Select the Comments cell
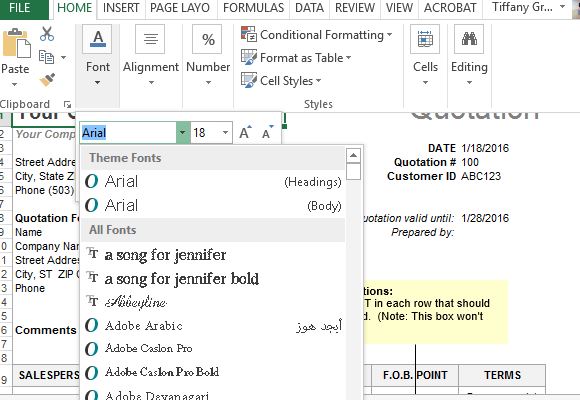Viewport: 580px width, 400px height. [45, 330]
